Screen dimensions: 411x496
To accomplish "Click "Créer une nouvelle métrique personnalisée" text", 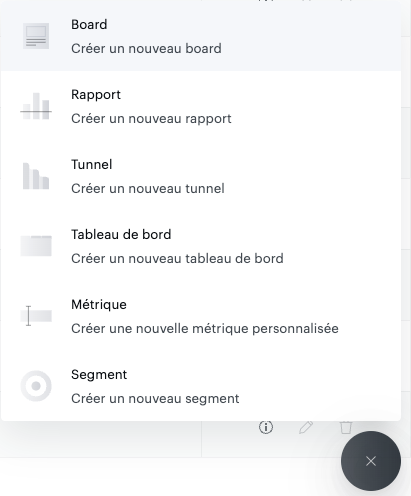I will click(x=205, y=329).
